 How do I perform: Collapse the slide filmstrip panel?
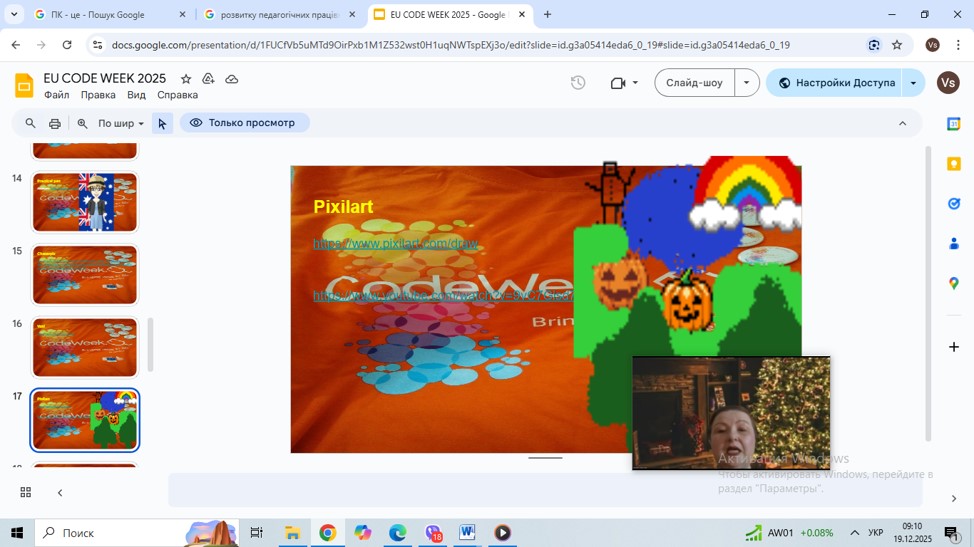(60, 493)
